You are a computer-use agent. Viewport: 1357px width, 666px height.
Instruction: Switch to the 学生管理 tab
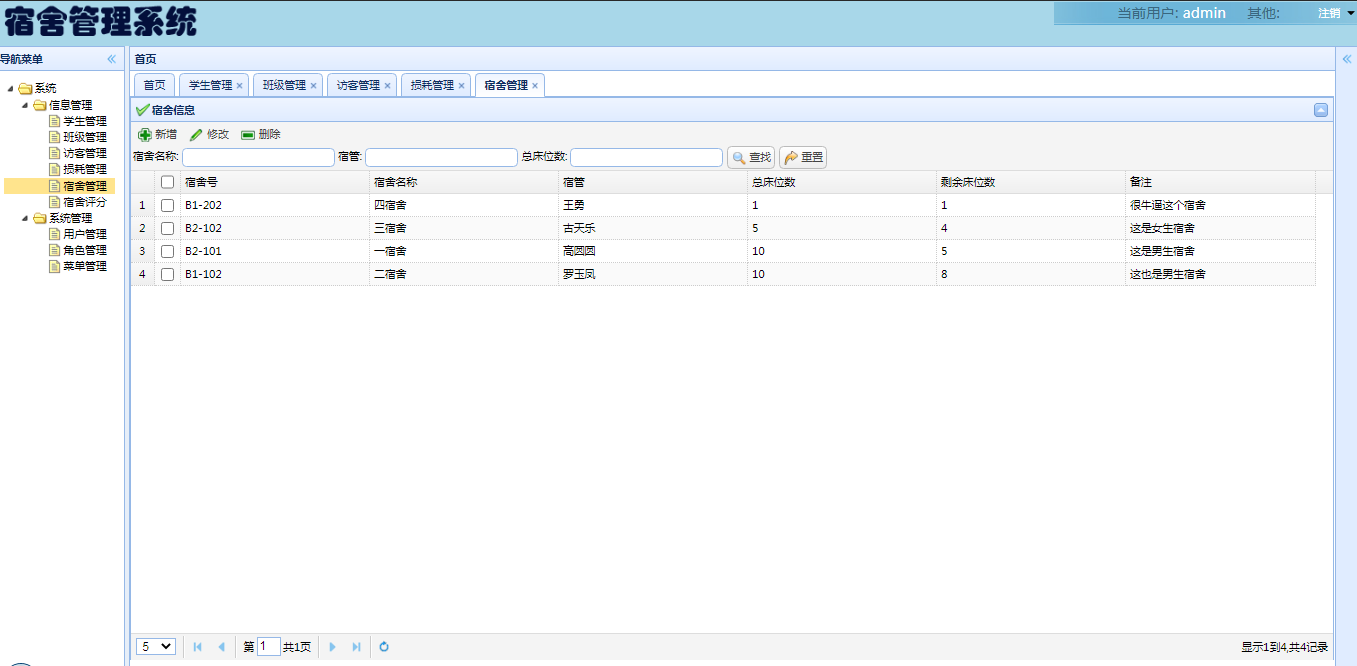[210, 86]
